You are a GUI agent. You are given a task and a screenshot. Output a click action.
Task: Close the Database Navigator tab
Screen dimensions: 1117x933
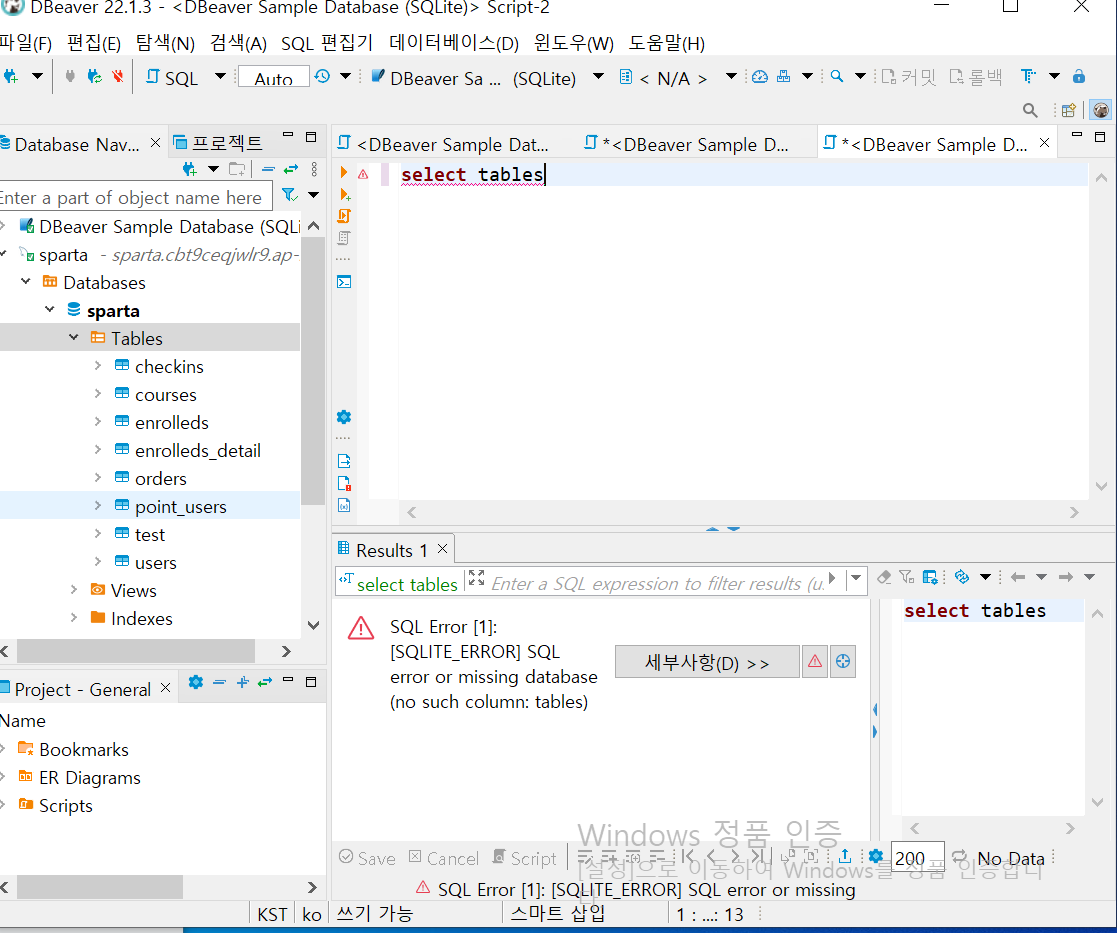pyautogui.click(x=155, y=143)
